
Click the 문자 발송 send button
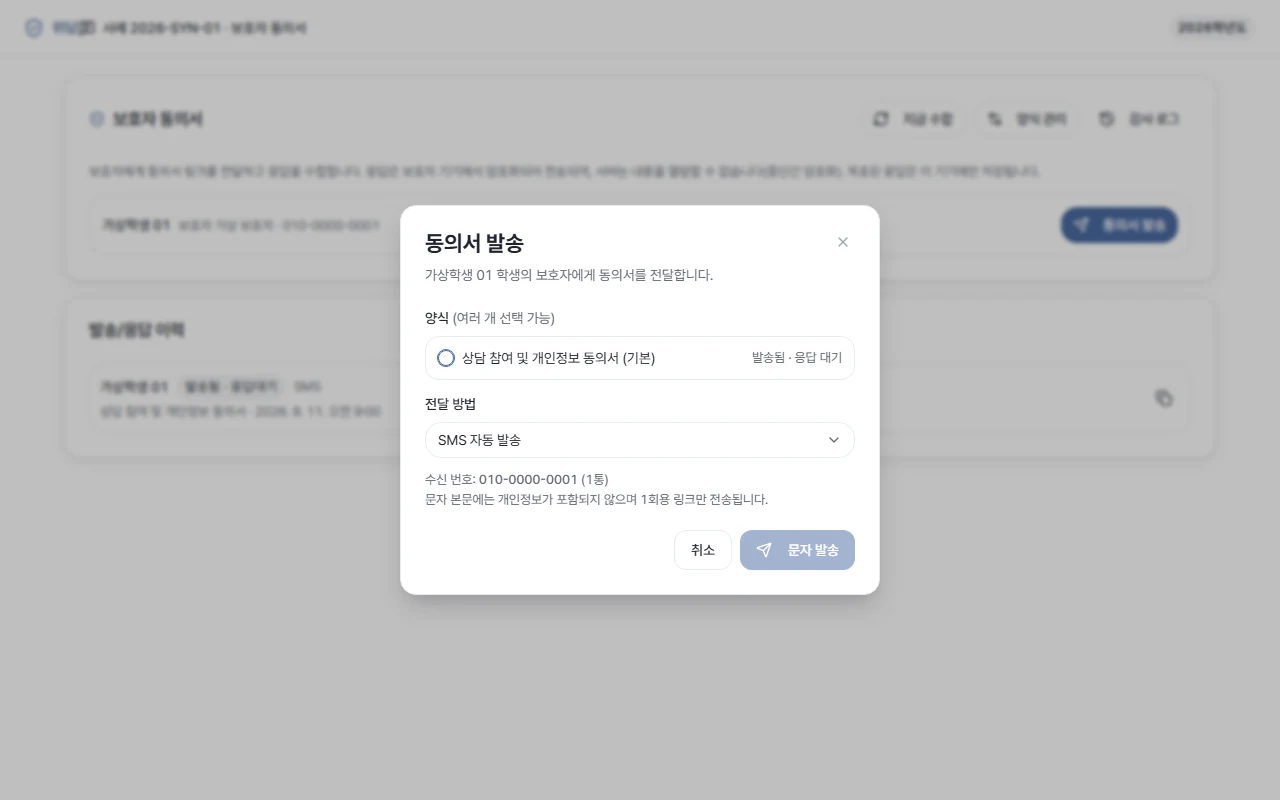point(797,550)
